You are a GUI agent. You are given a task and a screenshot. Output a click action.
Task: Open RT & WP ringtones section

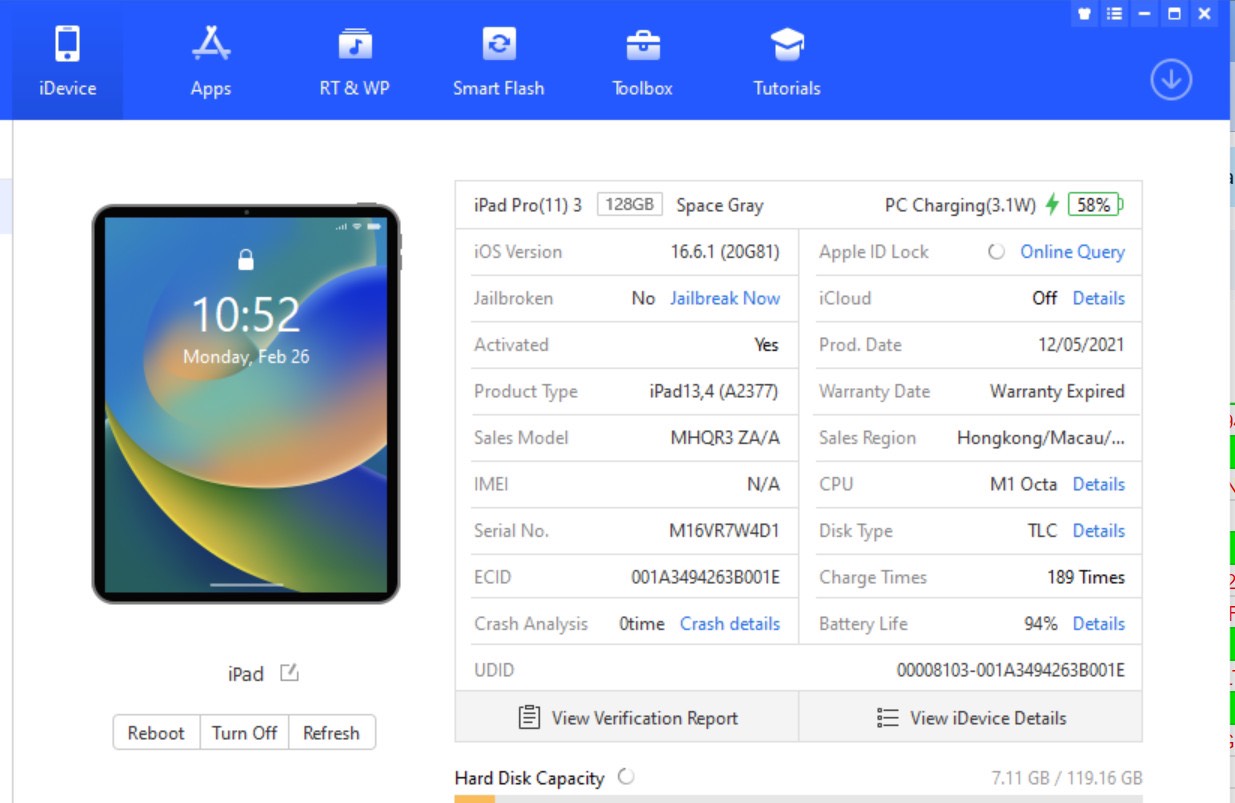point(354,62)
